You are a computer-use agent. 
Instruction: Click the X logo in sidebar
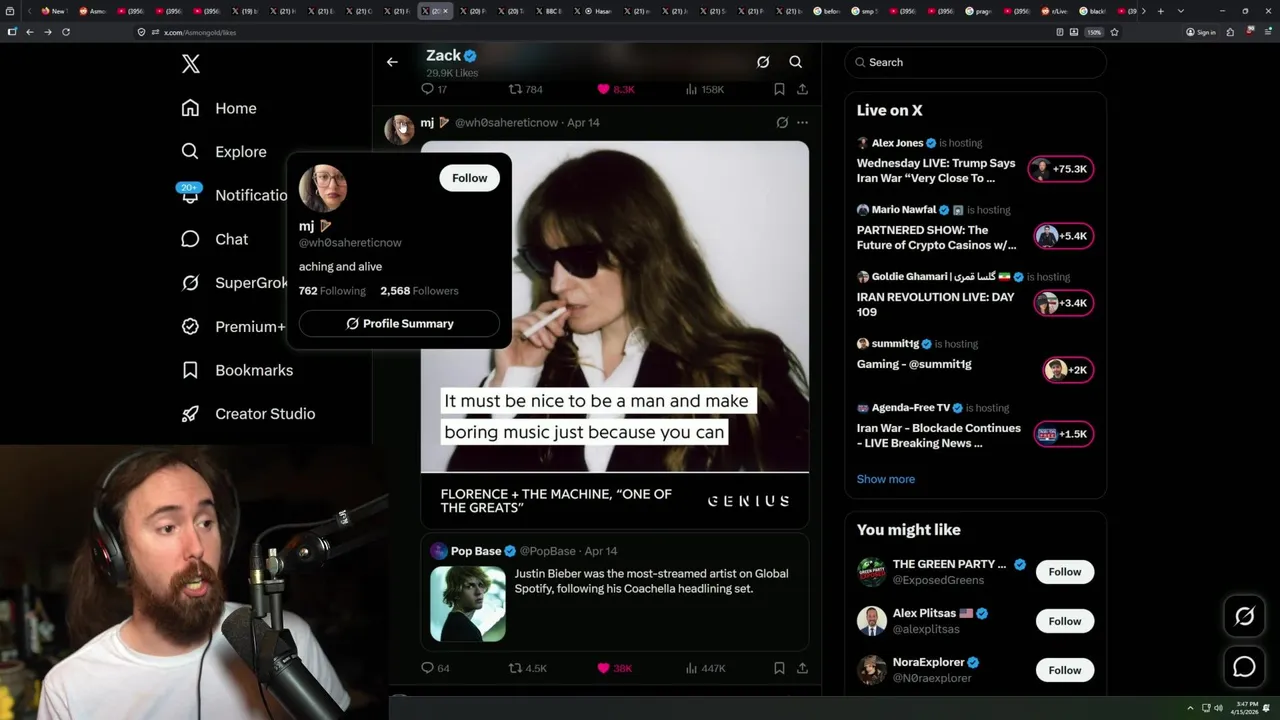(191, 64)
